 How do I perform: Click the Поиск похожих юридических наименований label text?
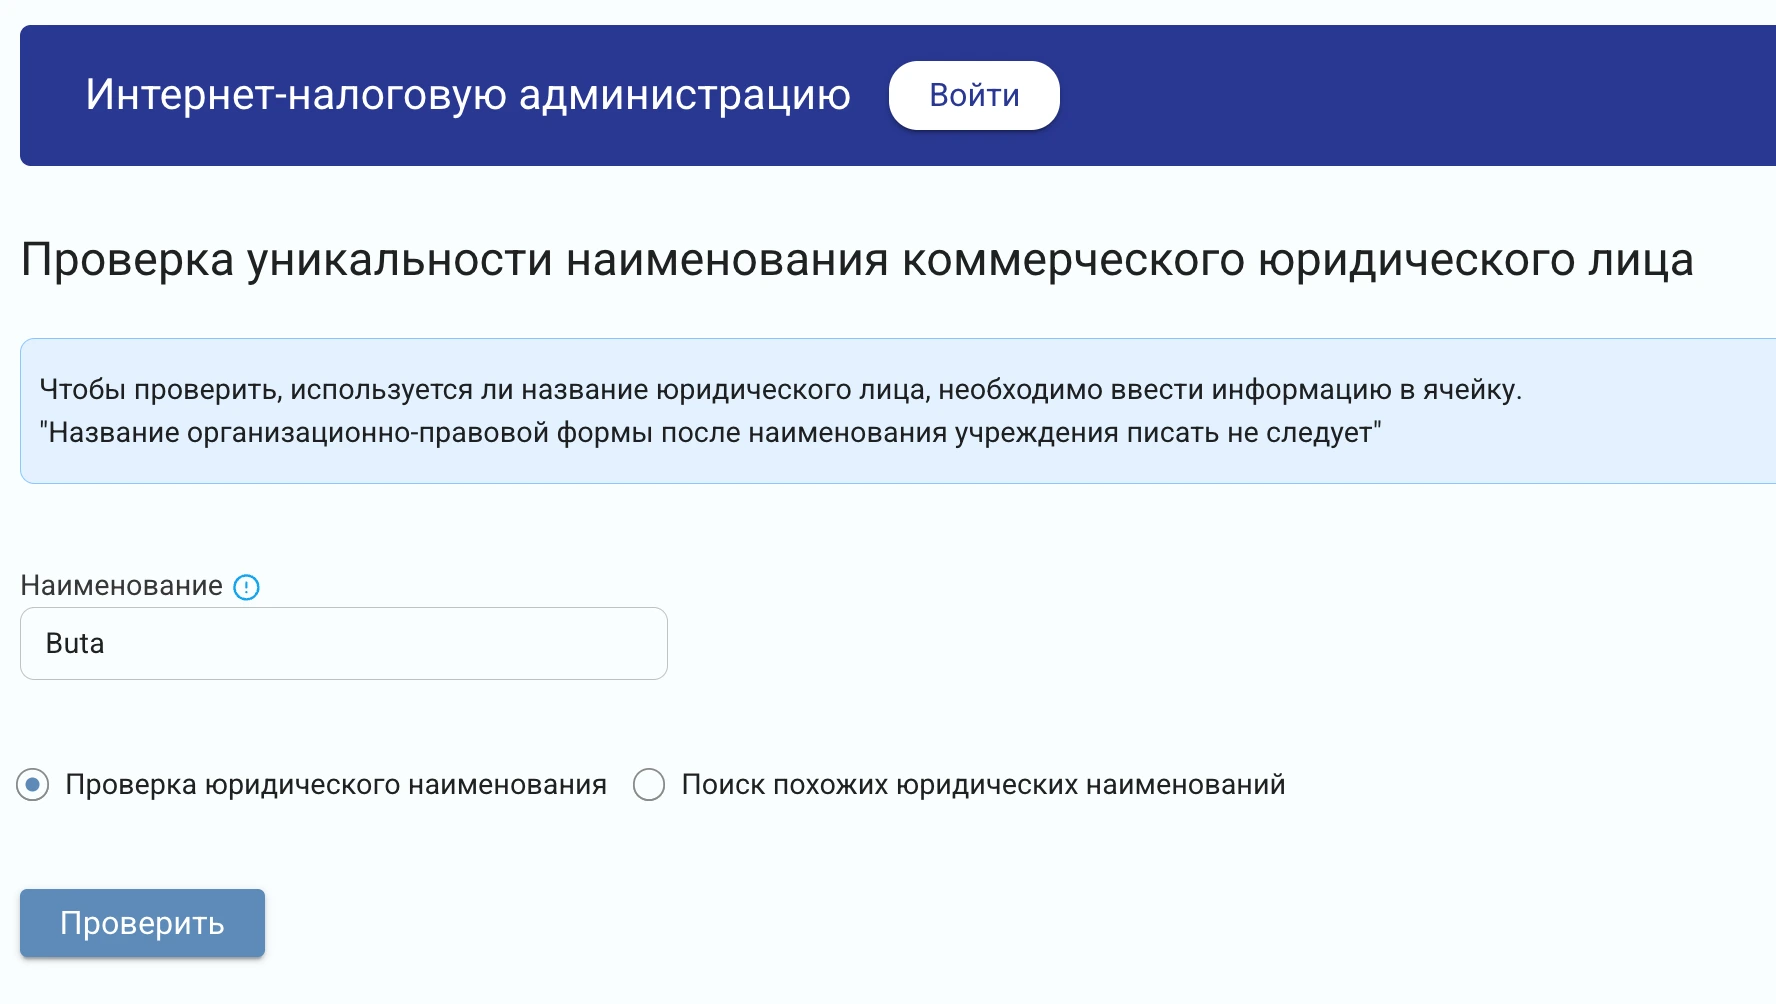pyautogui.click(x=983, y=785)
